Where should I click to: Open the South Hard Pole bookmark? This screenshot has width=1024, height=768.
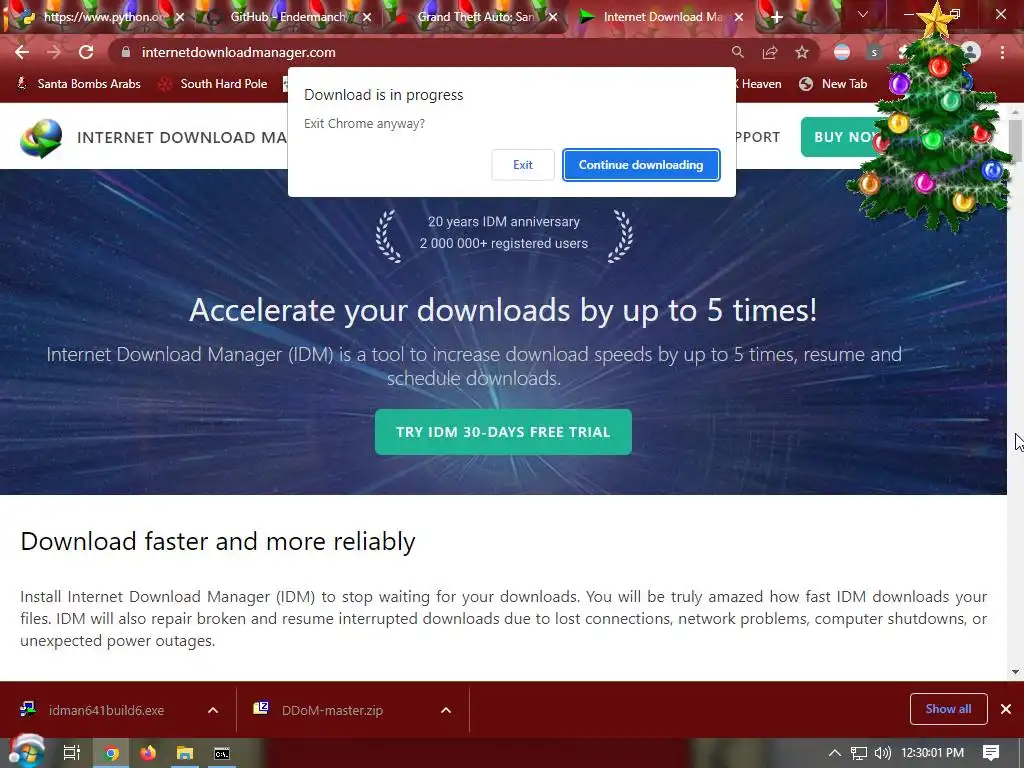(214, 84)
